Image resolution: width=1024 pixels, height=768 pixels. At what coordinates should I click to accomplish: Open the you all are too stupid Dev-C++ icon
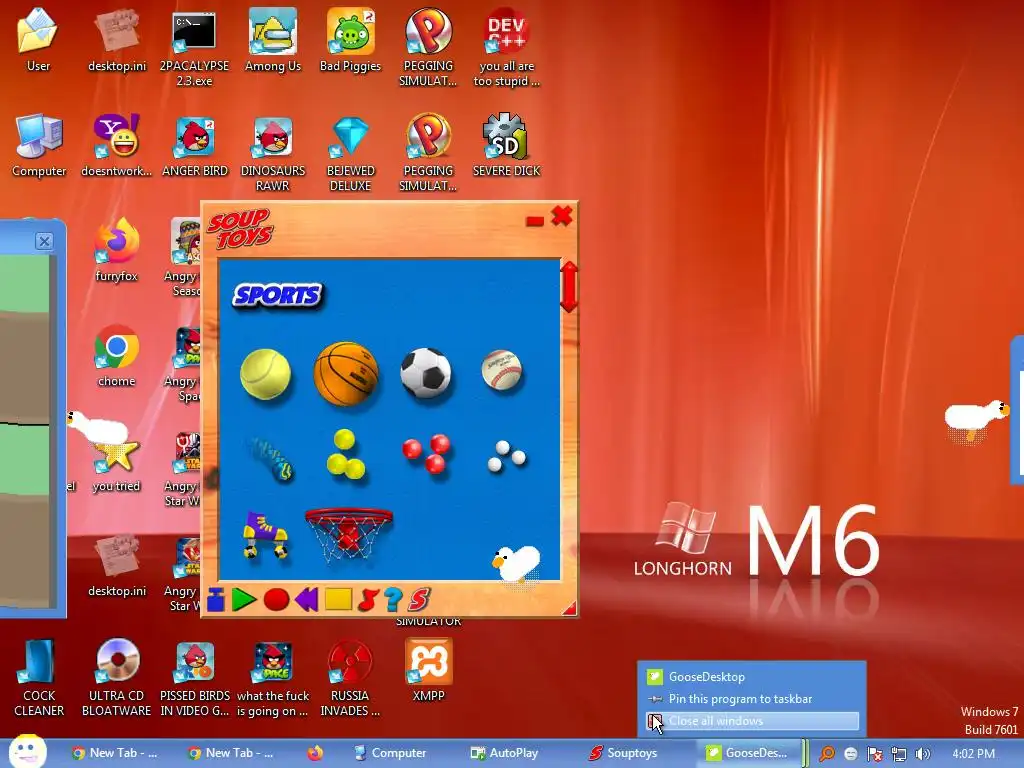[507, 48]
